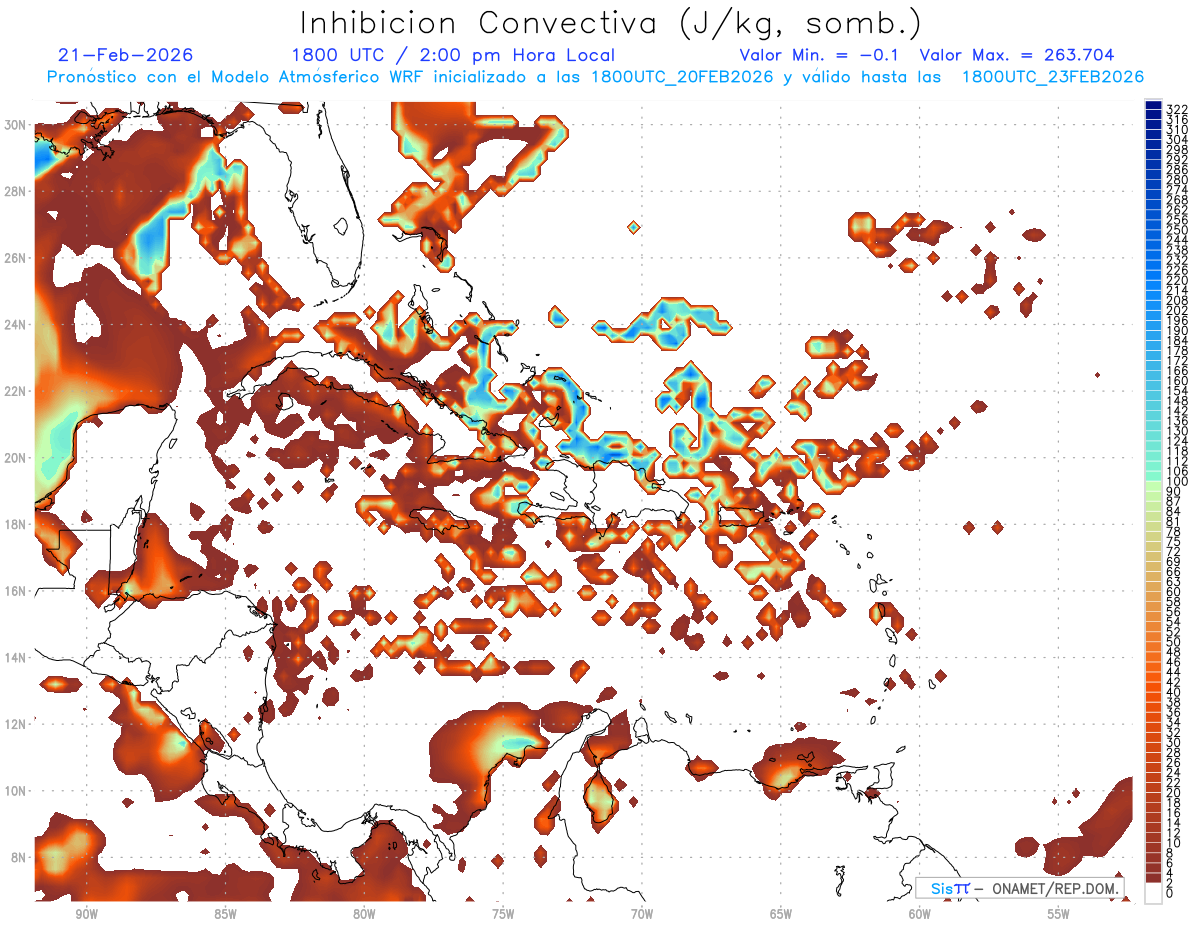
Task: Click the colorbar value '60'
Action: (x=1174, y=591)
